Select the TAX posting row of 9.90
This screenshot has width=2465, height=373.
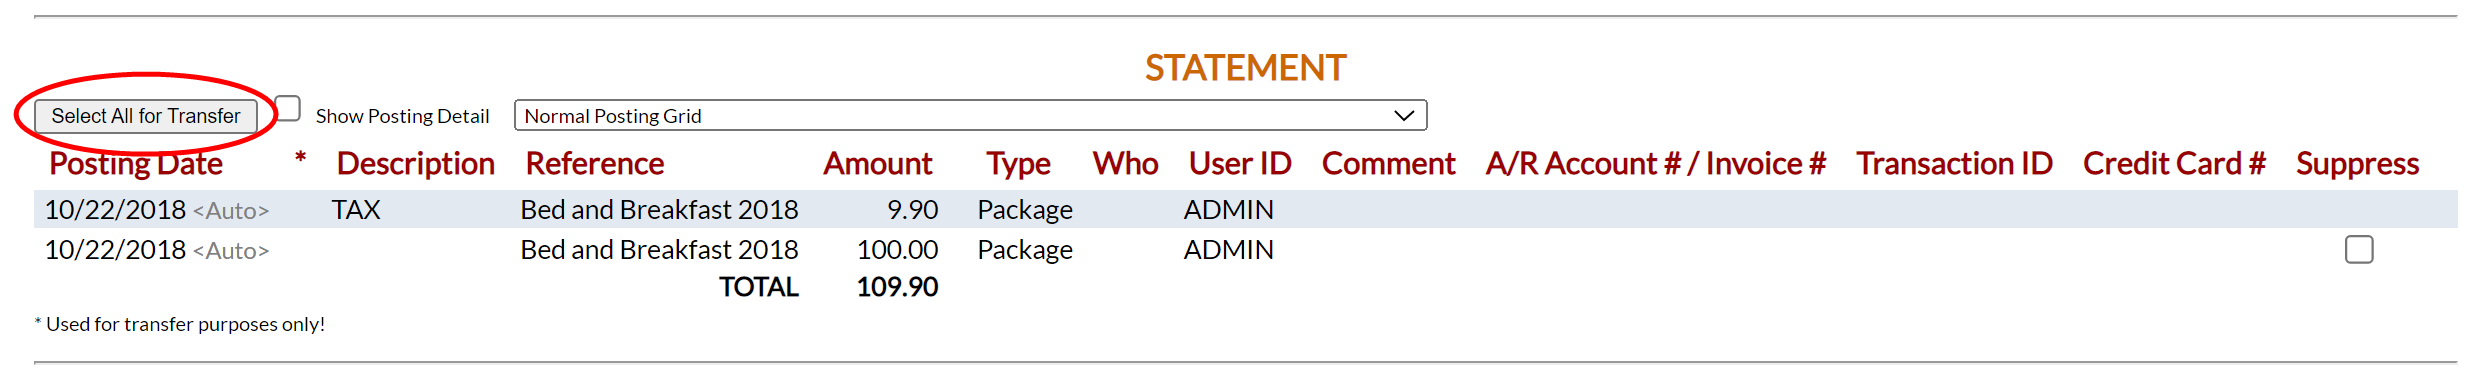pos(1246,209)
